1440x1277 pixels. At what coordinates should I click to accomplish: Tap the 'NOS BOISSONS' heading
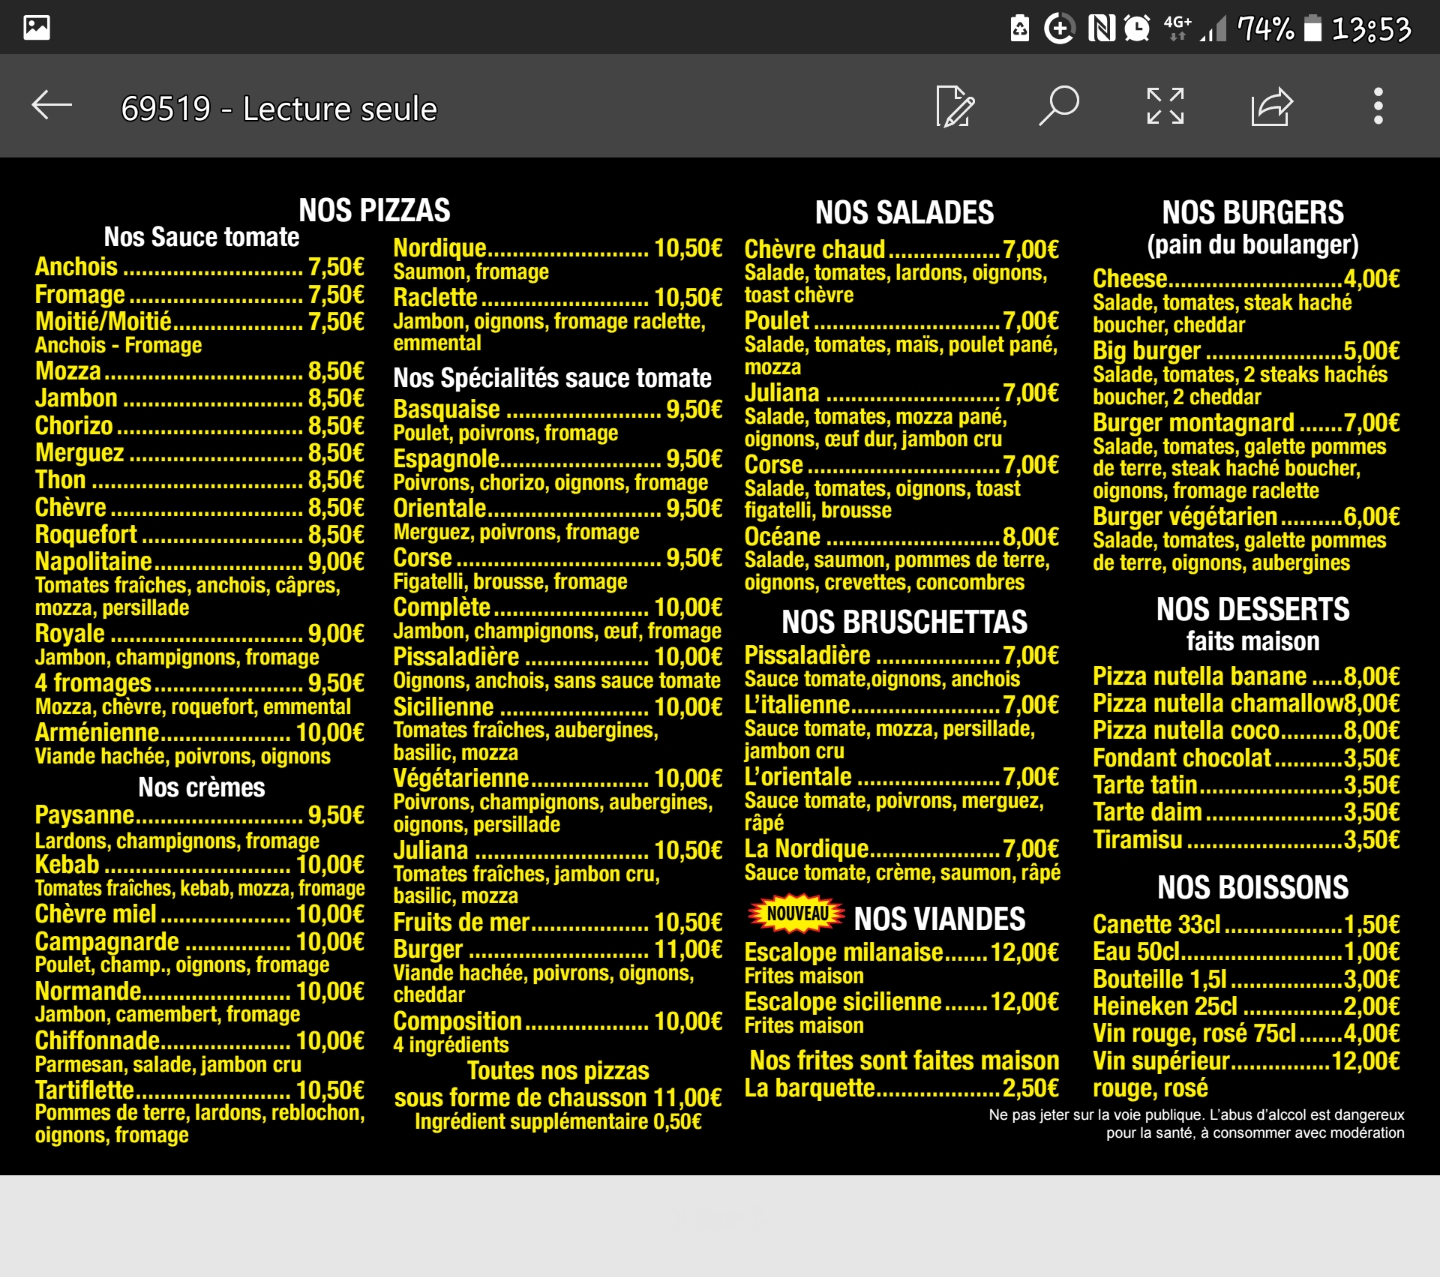point(1253,887)
